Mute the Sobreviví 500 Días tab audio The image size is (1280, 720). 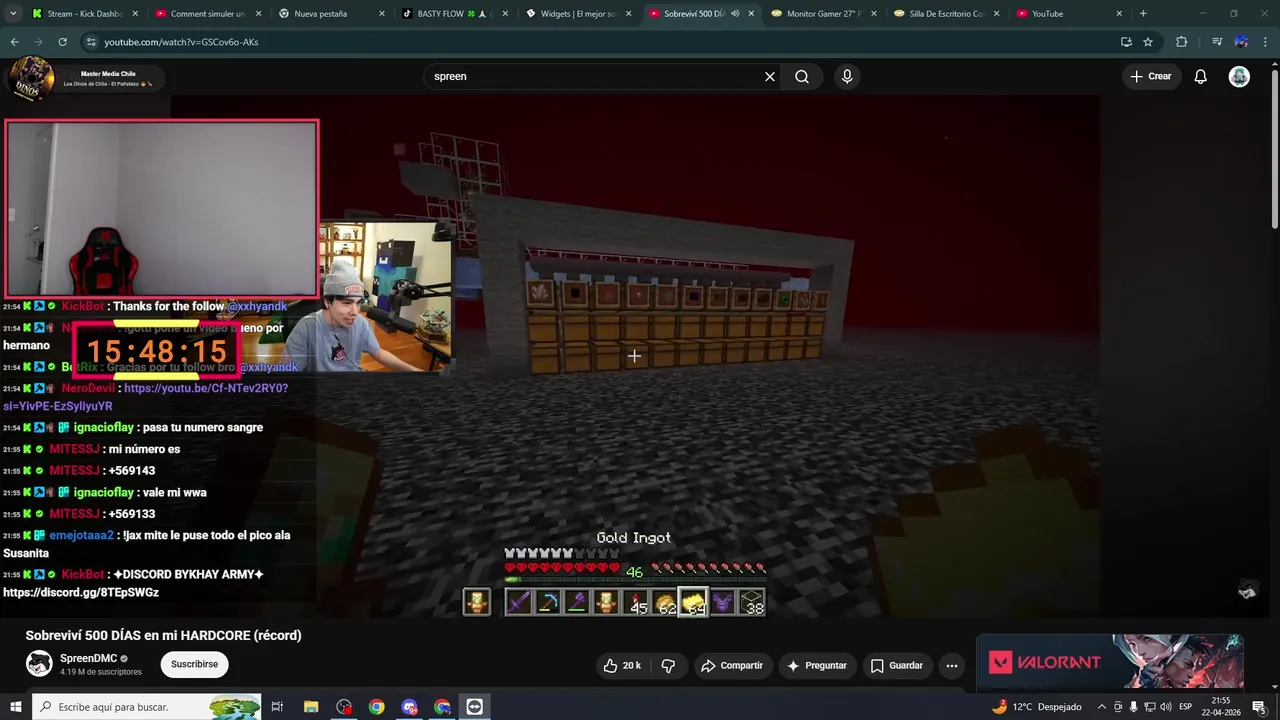click(x=735, y=14)
